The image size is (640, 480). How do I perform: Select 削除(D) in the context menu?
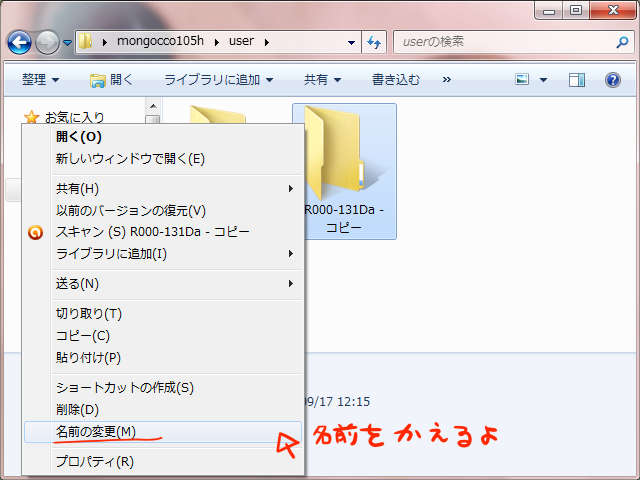tap(78, 409)
